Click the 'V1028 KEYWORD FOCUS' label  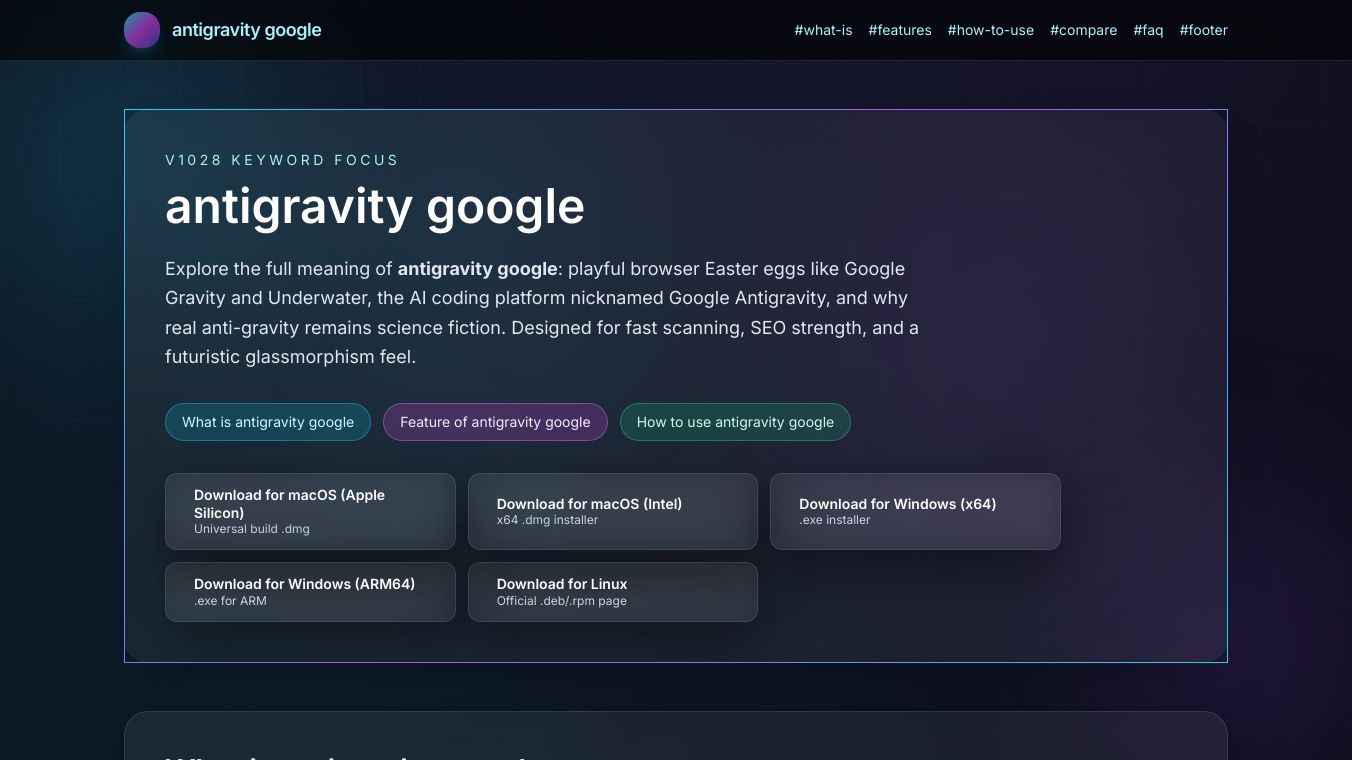pos(282,160)
